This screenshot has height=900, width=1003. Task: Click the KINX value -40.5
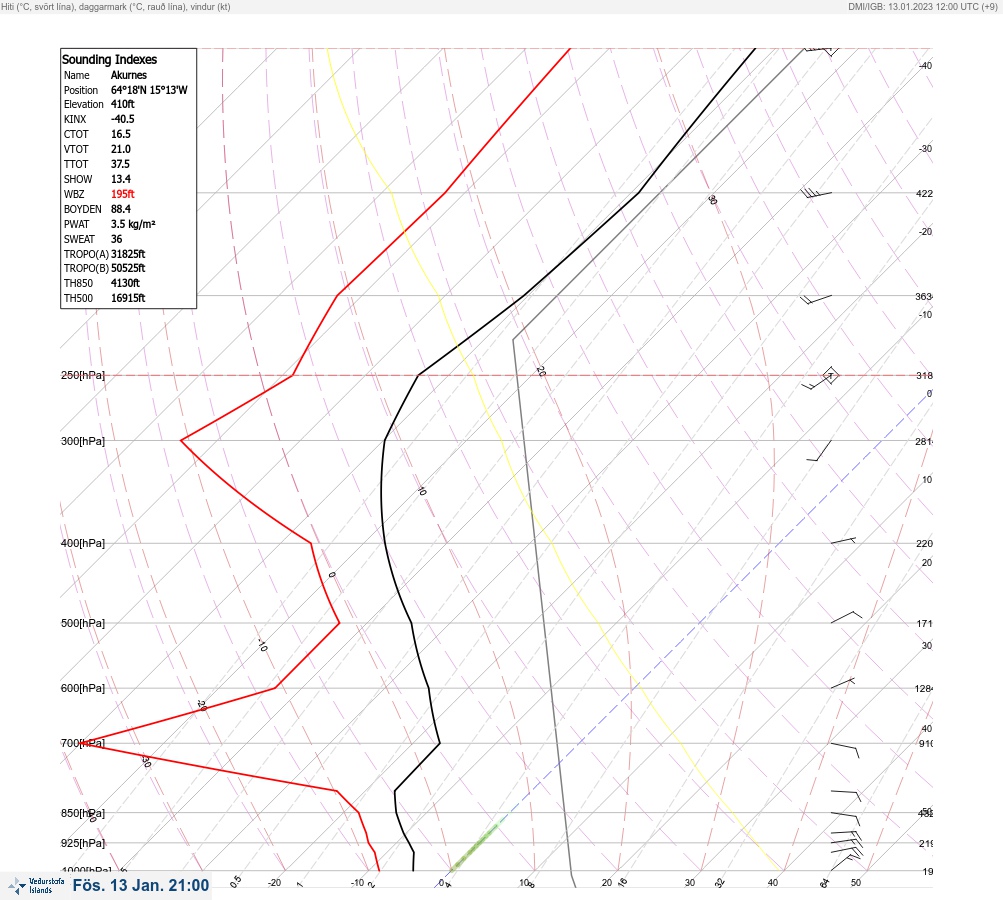[x=122, y=119]
